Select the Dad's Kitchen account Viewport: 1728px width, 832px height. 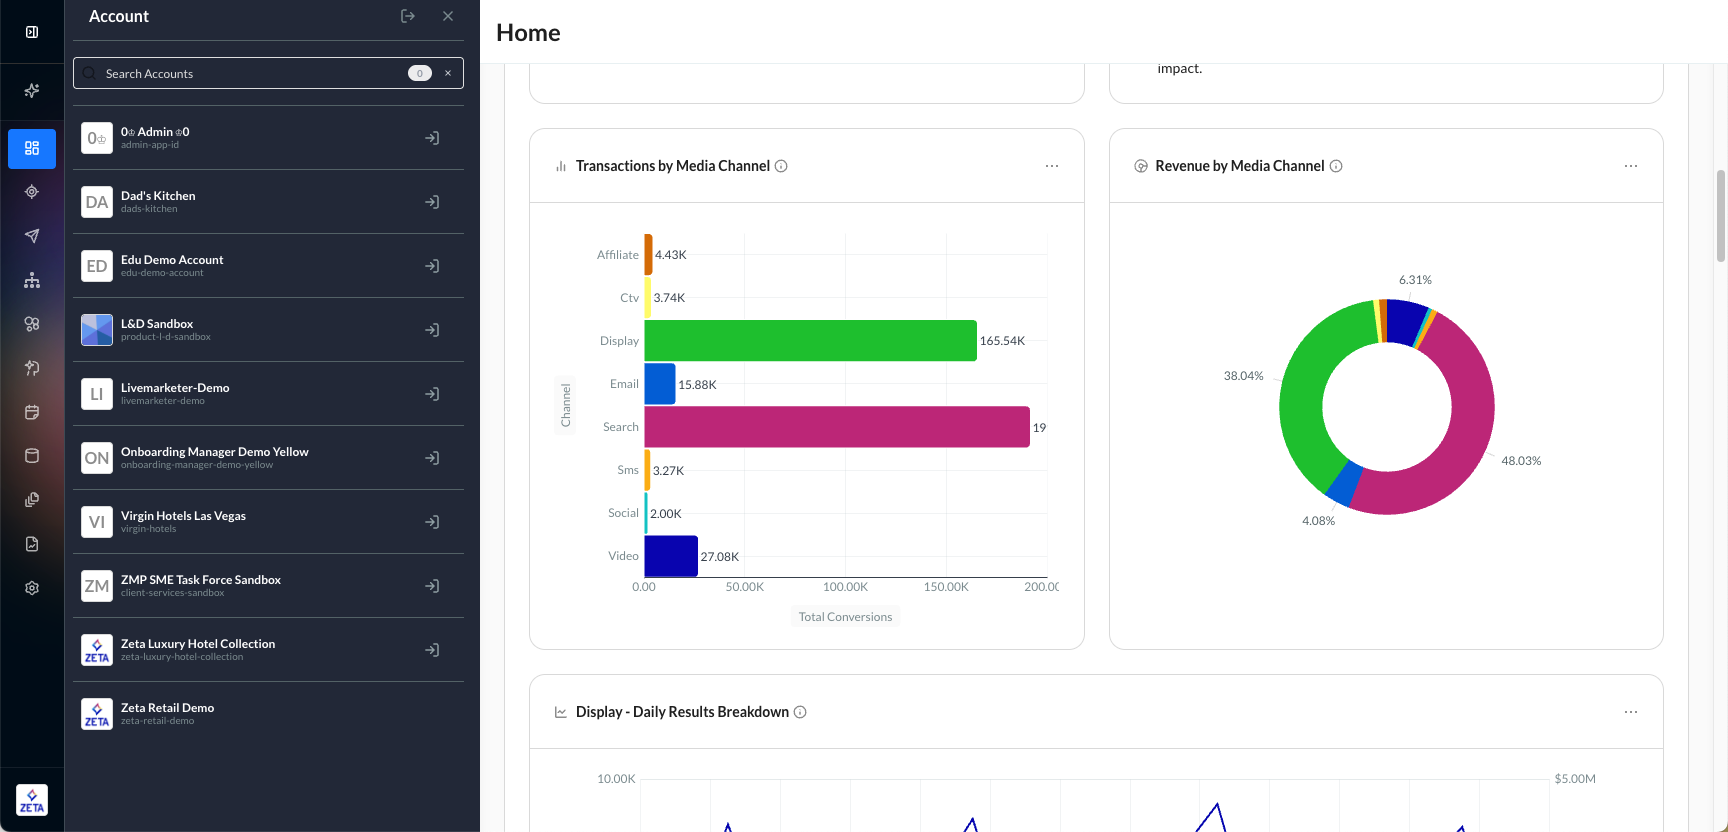158,201
